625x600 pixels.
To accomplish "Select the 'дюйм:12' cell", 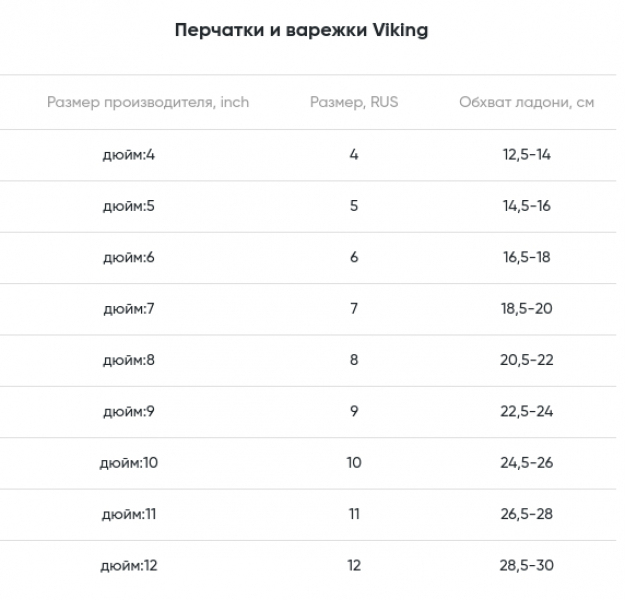I will click(129, 565).
